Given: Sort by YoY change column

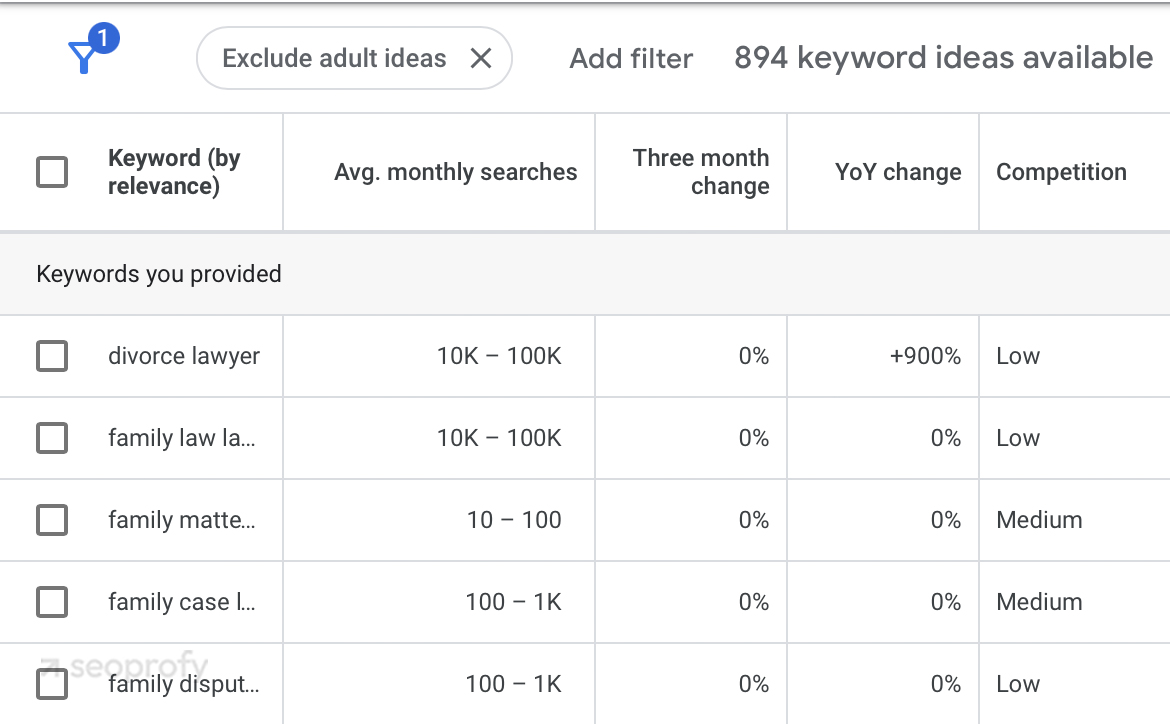Looking at the screenshot, I should point(898,172).
